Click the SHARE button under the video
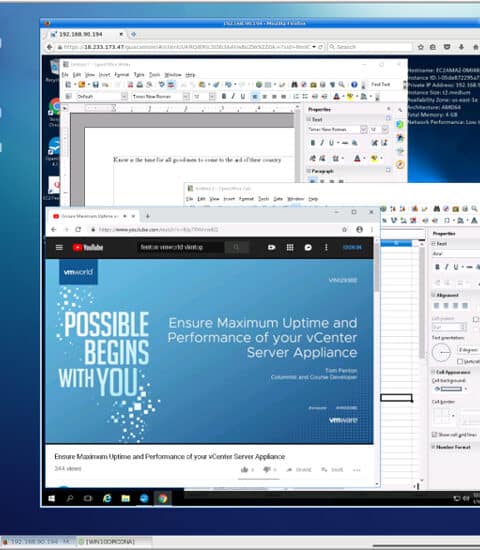The width and height of the screenshot is (480, 550). coord(299,470)
